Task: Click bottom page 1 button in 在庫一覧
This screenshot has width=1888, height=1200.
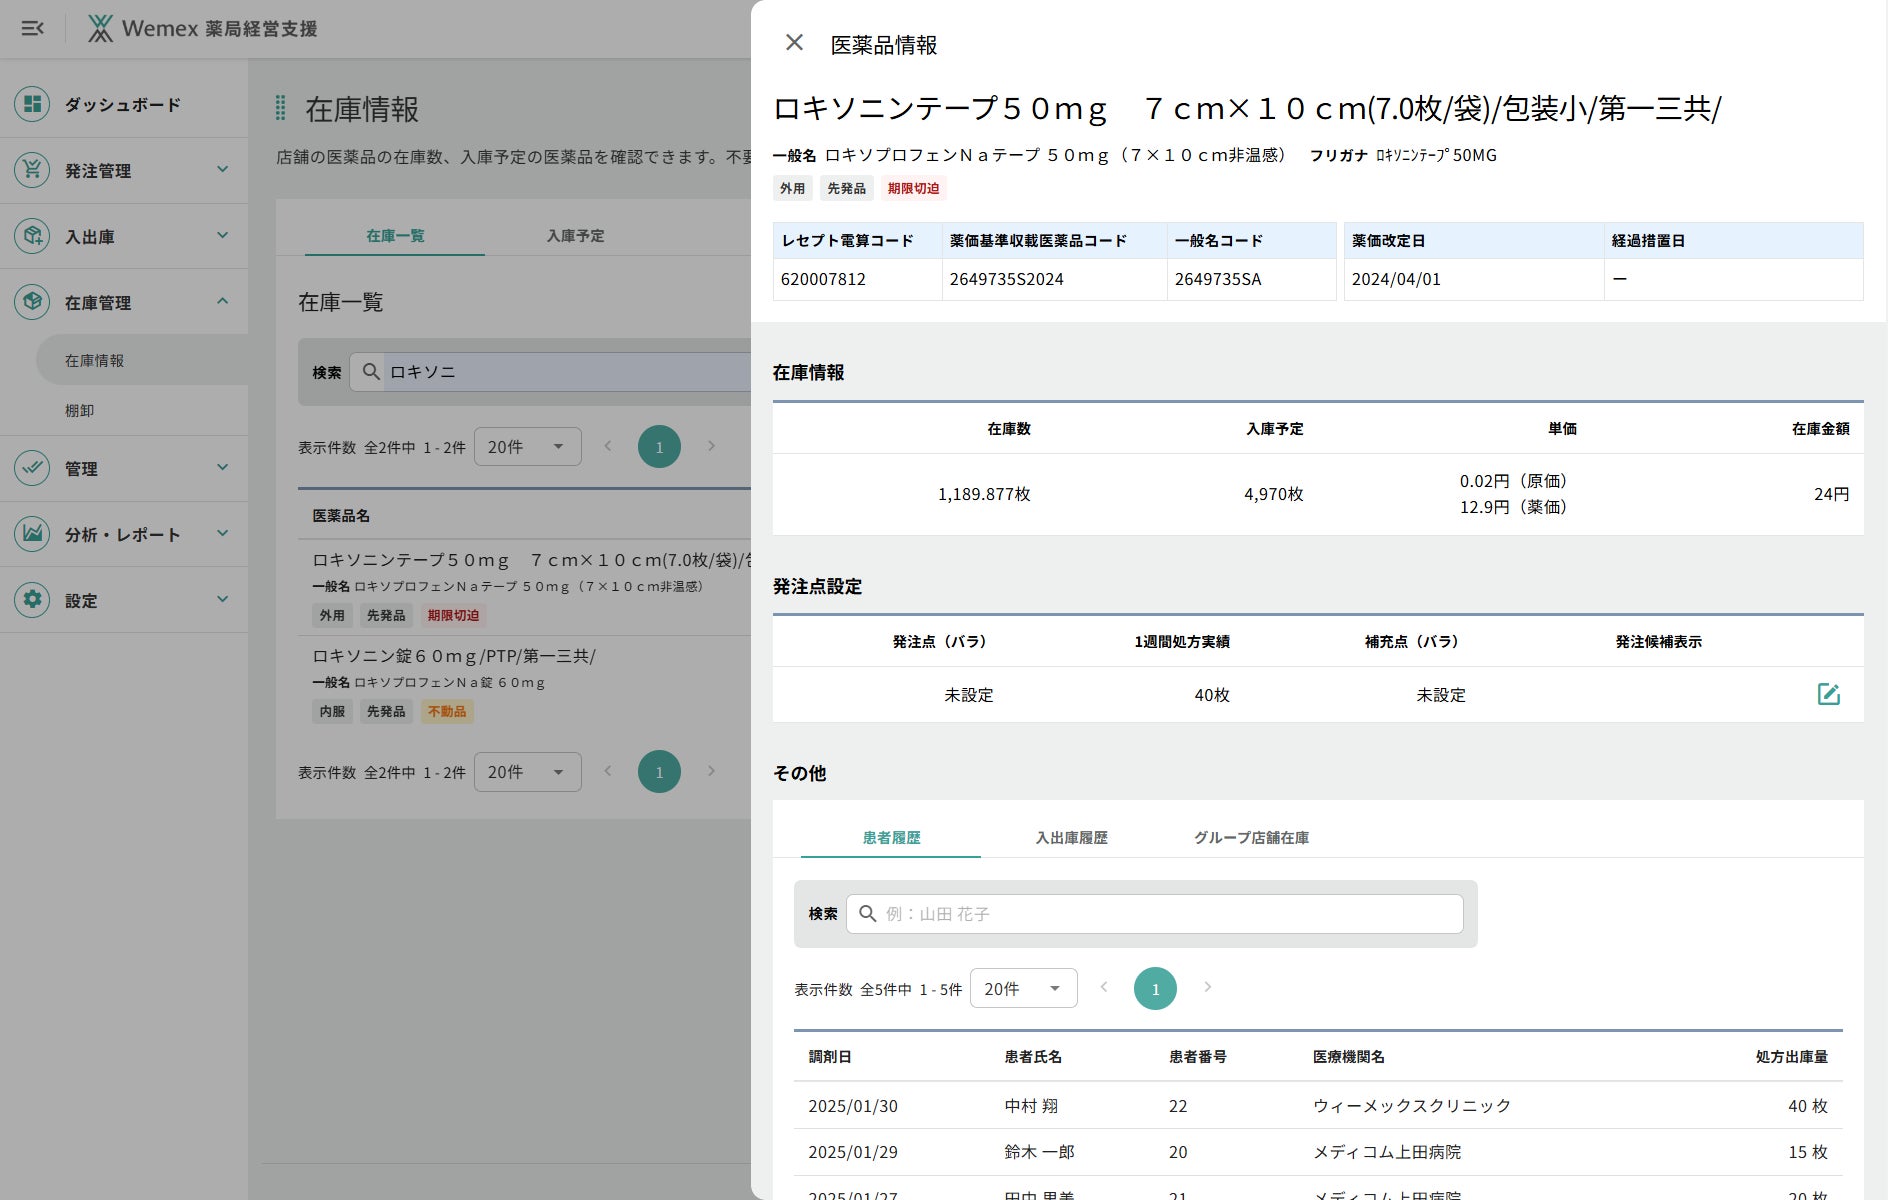Action: (x=659, y=772)
